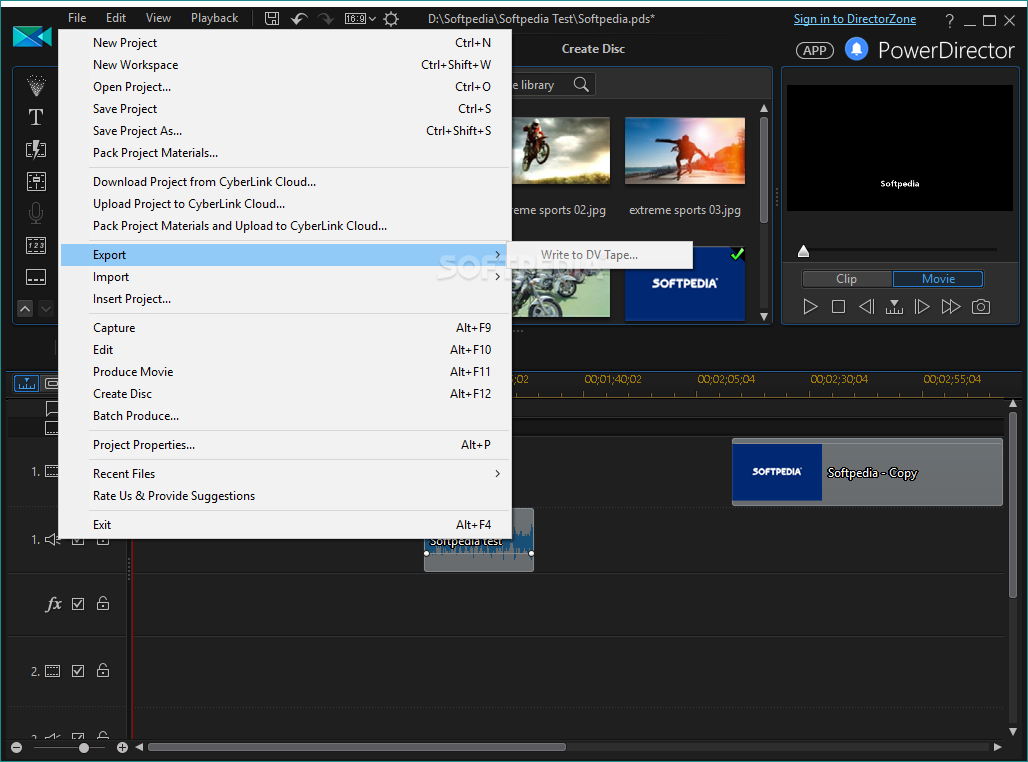Click the seek-by-timecode unit icon in preview

894,306
